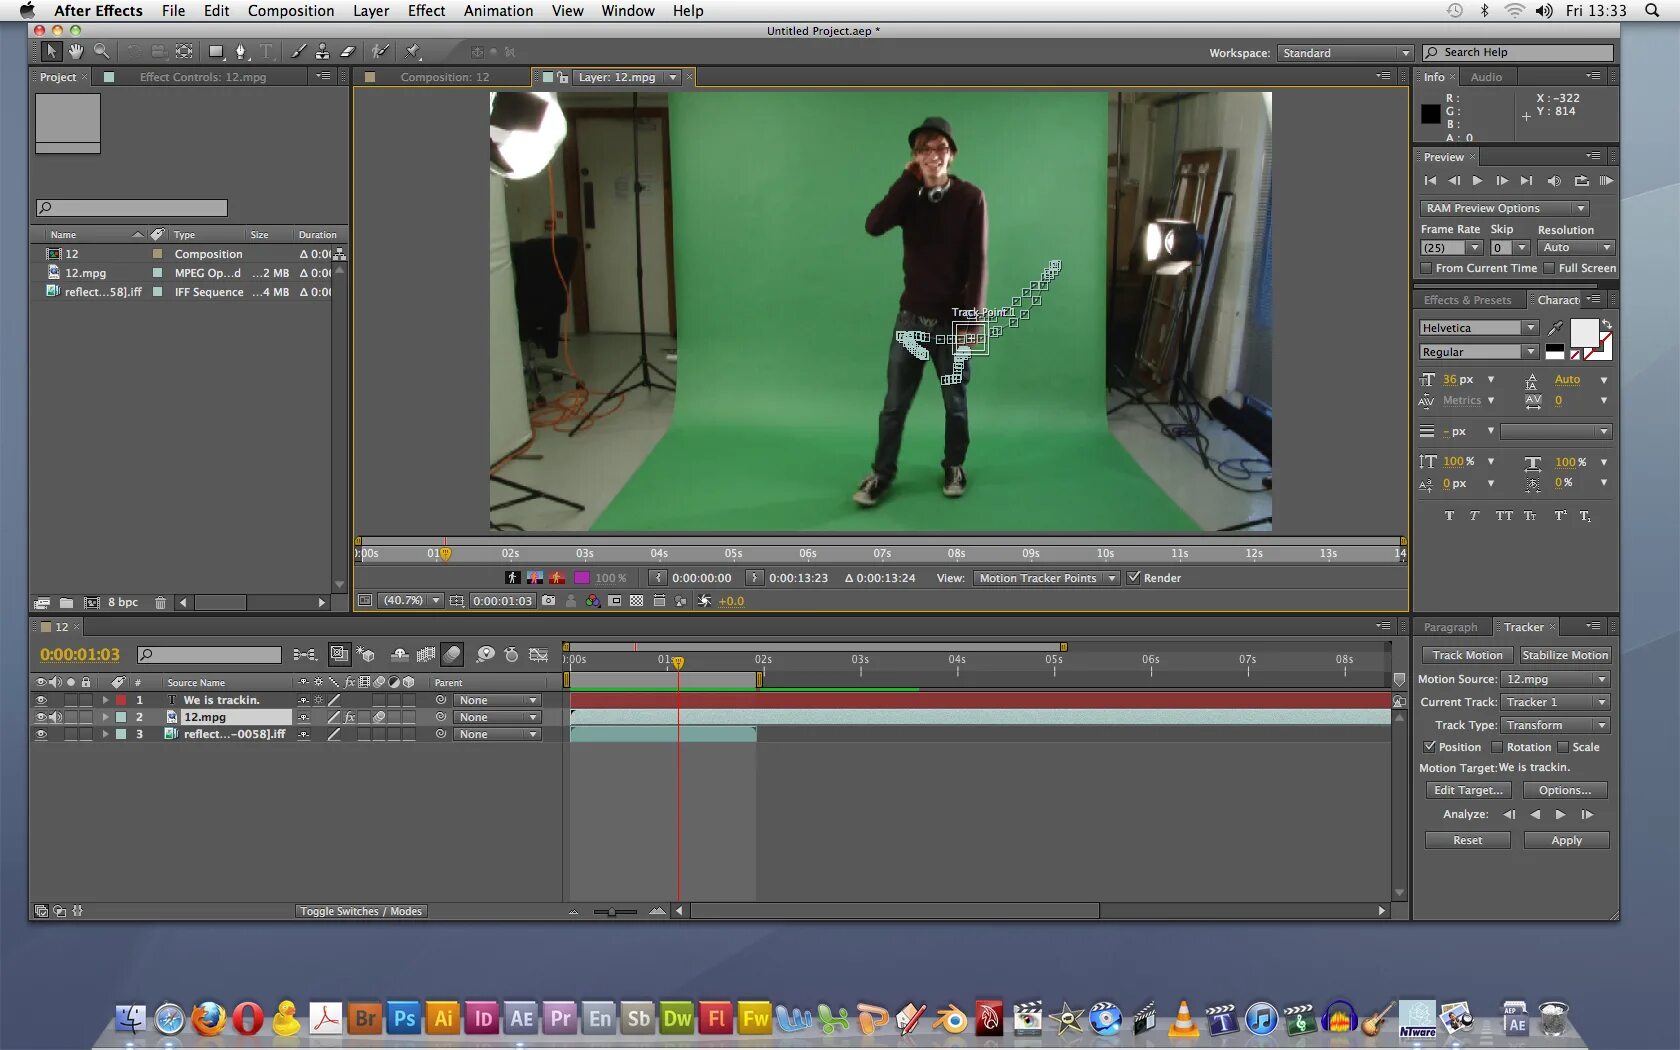Screen dimensions: 1680x1050
Task: Launch Photoshop from the dock
Action: coord(404,1018)
